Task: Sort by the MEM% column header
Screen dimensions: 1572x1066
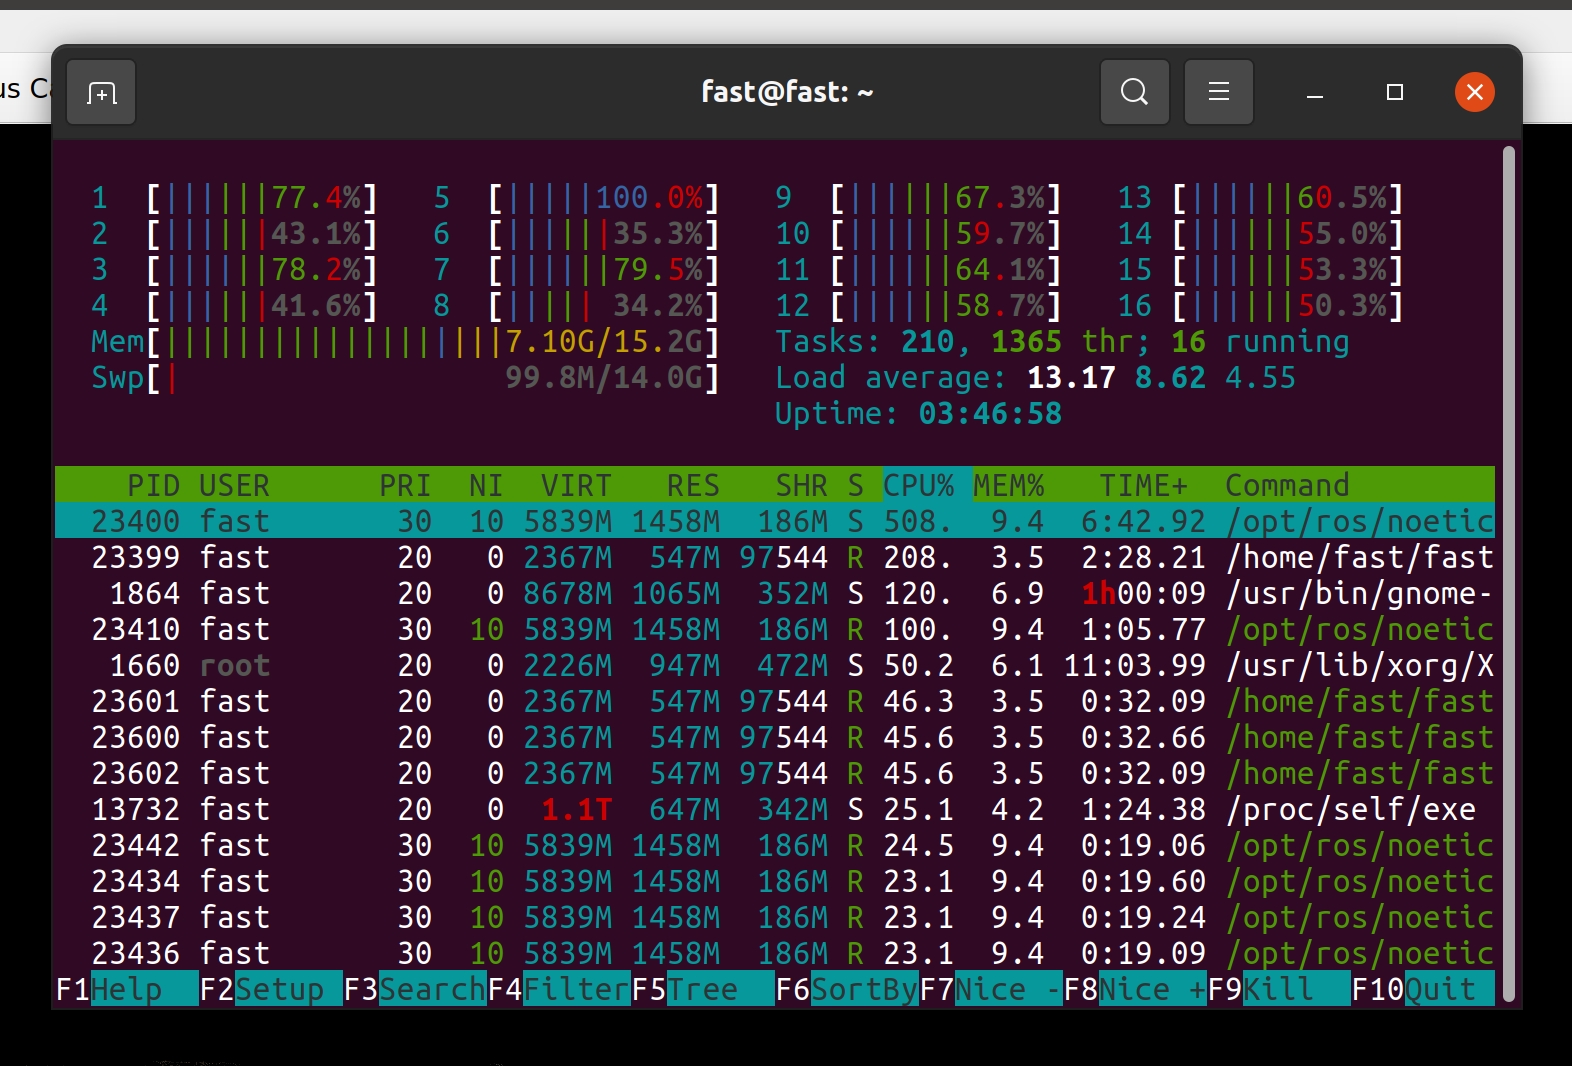Action: point(1008,485)
